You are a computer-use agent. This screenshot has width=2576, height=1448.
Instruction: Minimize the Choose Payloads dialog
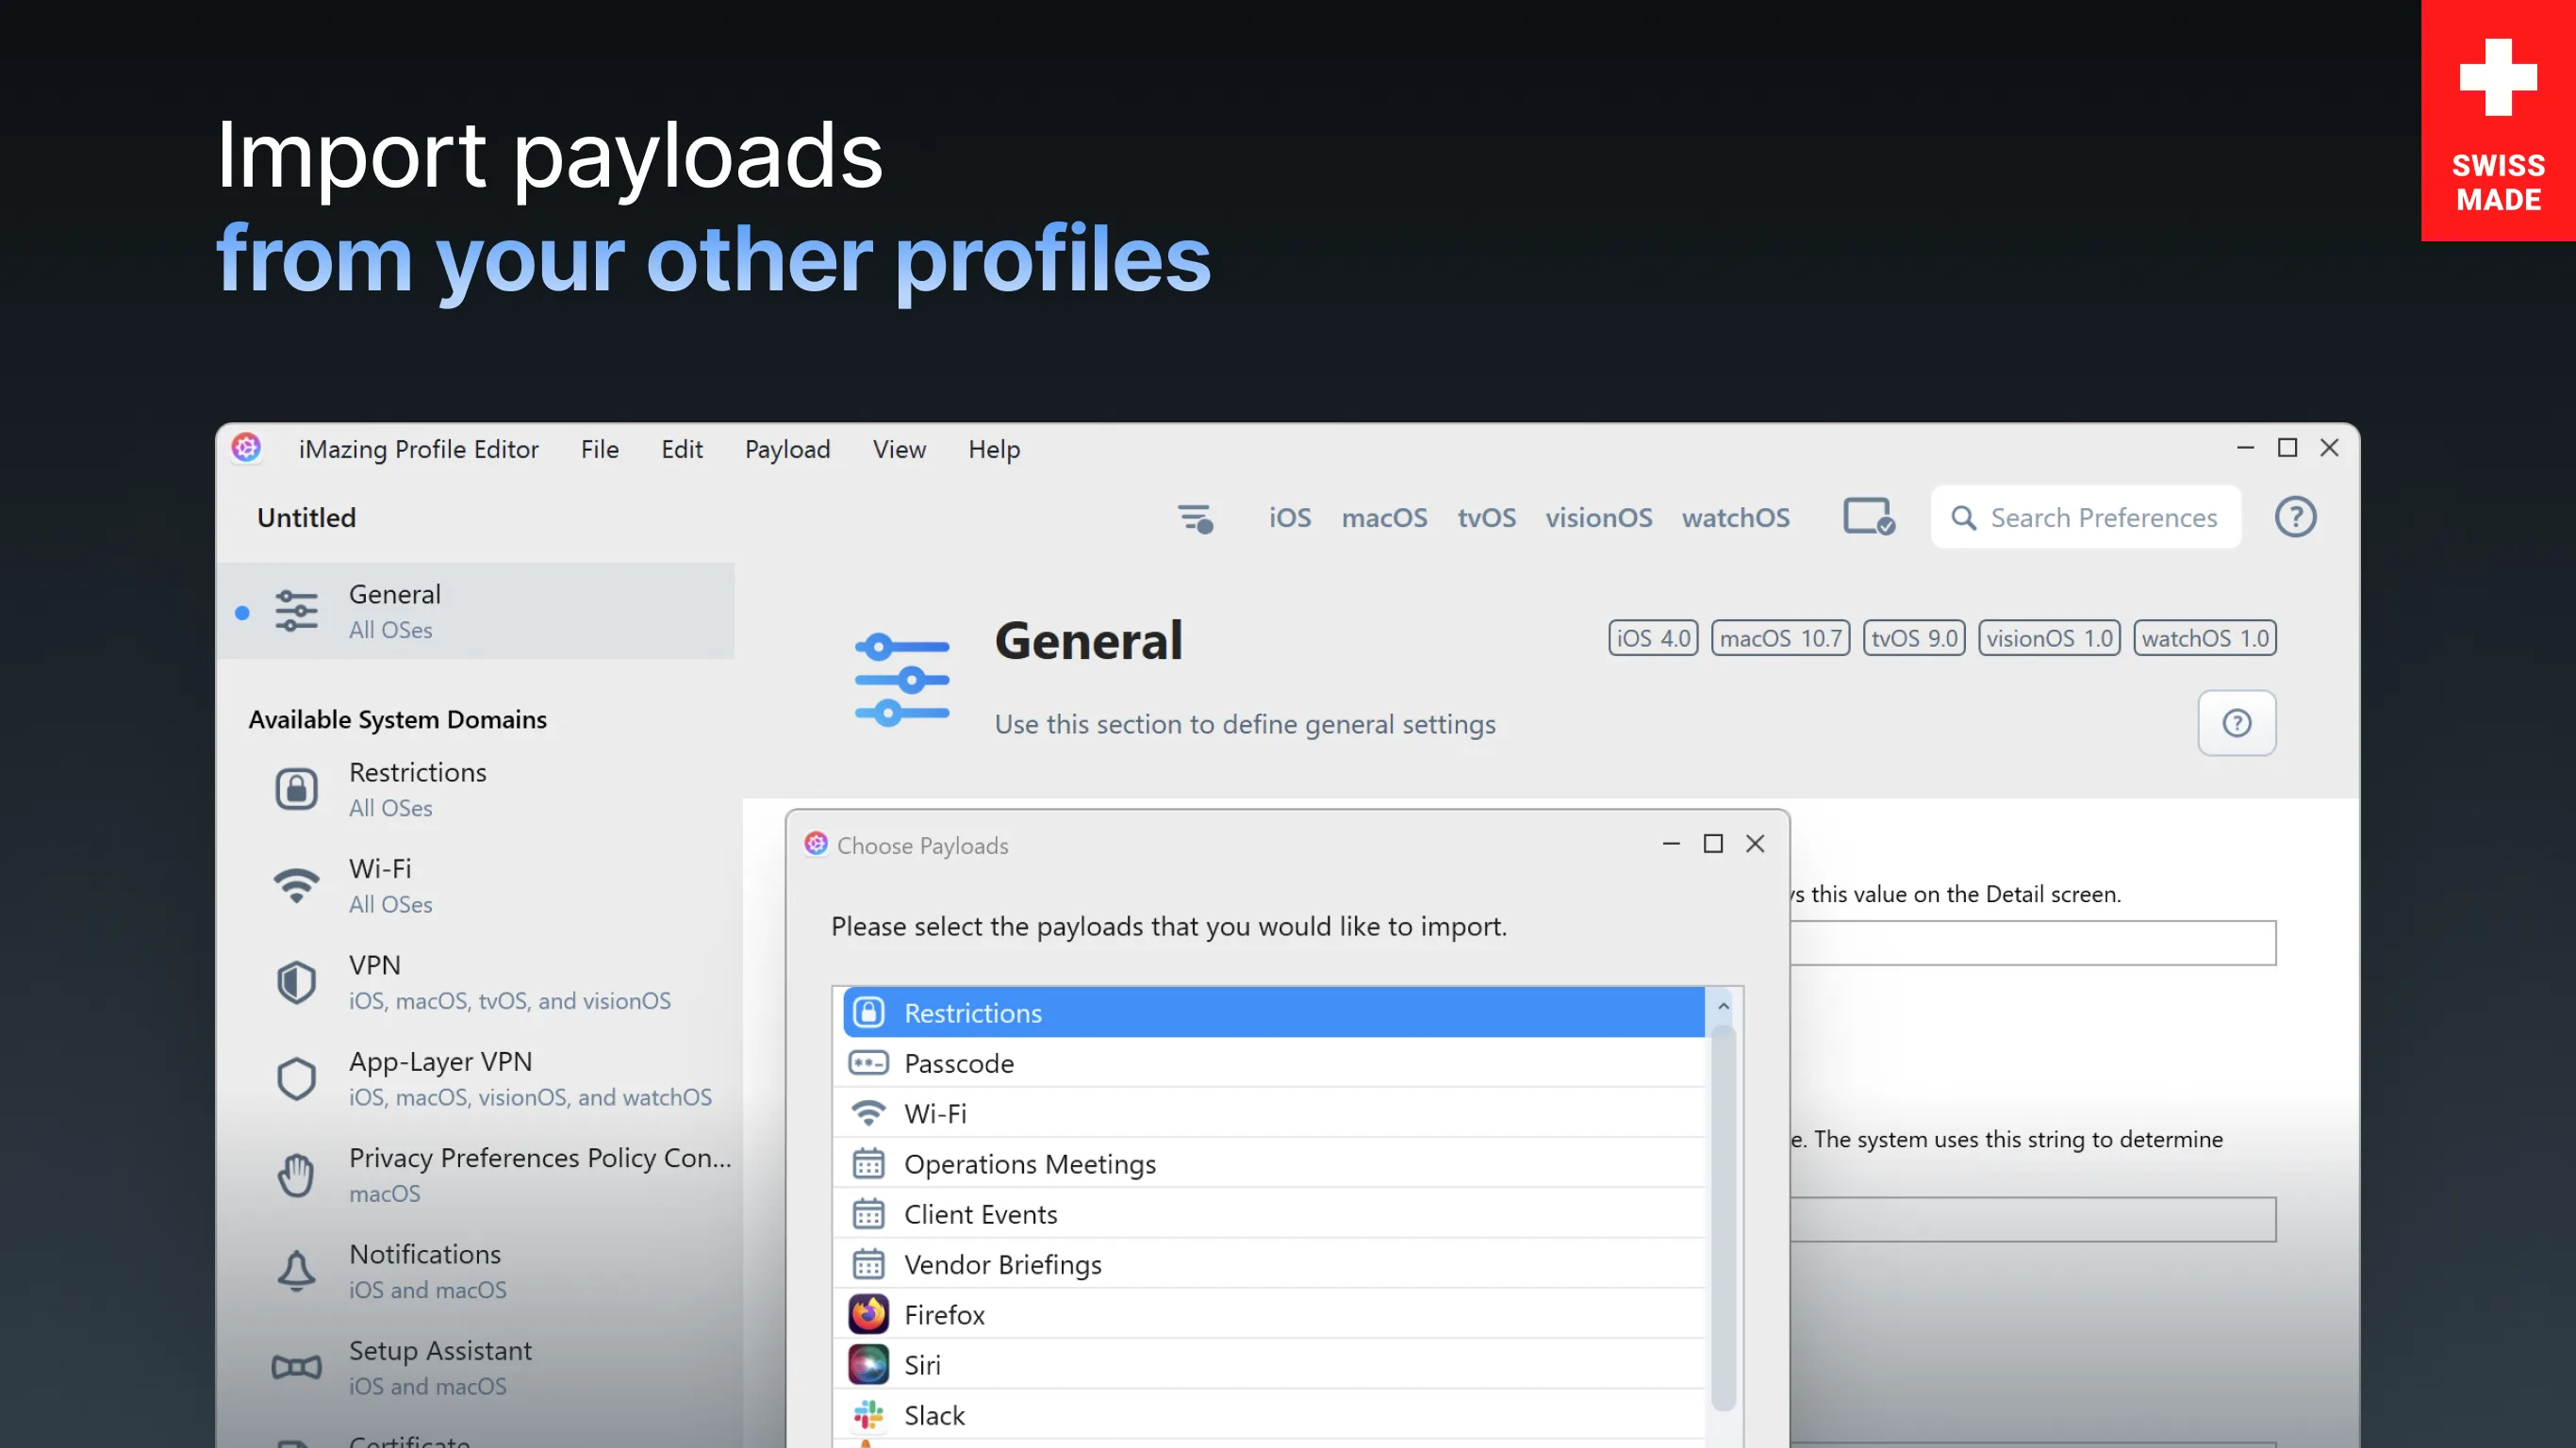coord(1671,843)
